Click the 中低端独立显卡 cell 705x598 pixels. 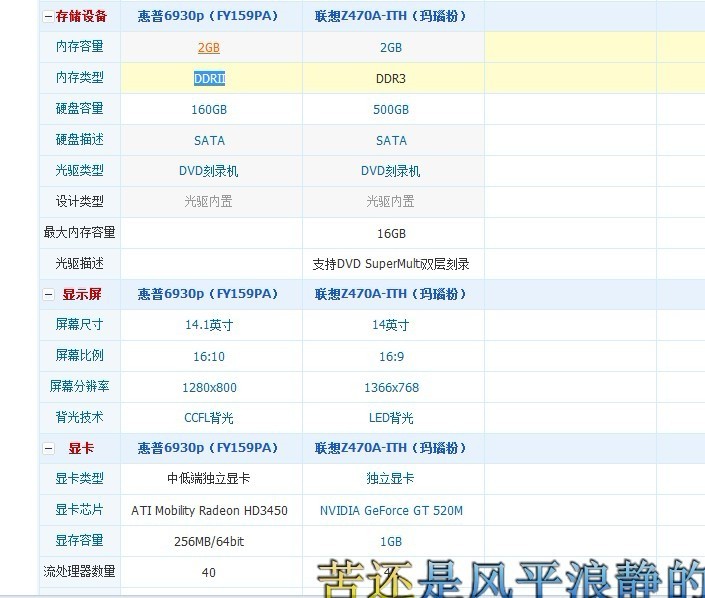(209, 478)
